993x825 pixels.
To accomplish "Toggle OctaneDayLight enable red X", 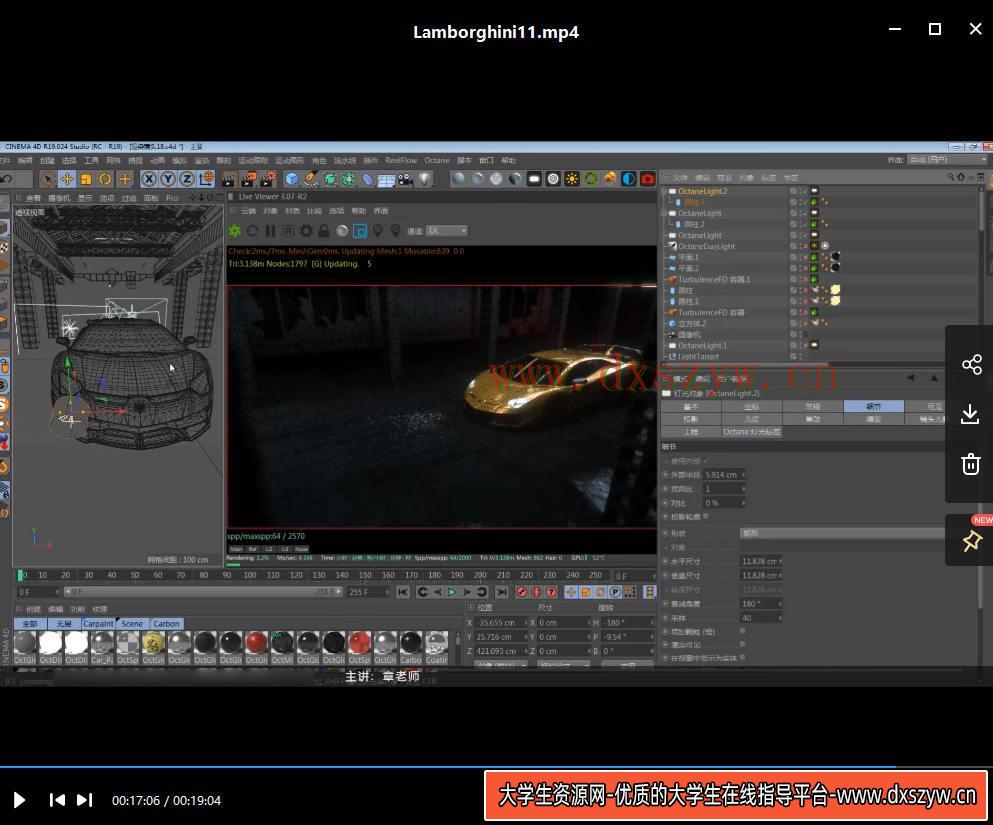I will point(804,246).
